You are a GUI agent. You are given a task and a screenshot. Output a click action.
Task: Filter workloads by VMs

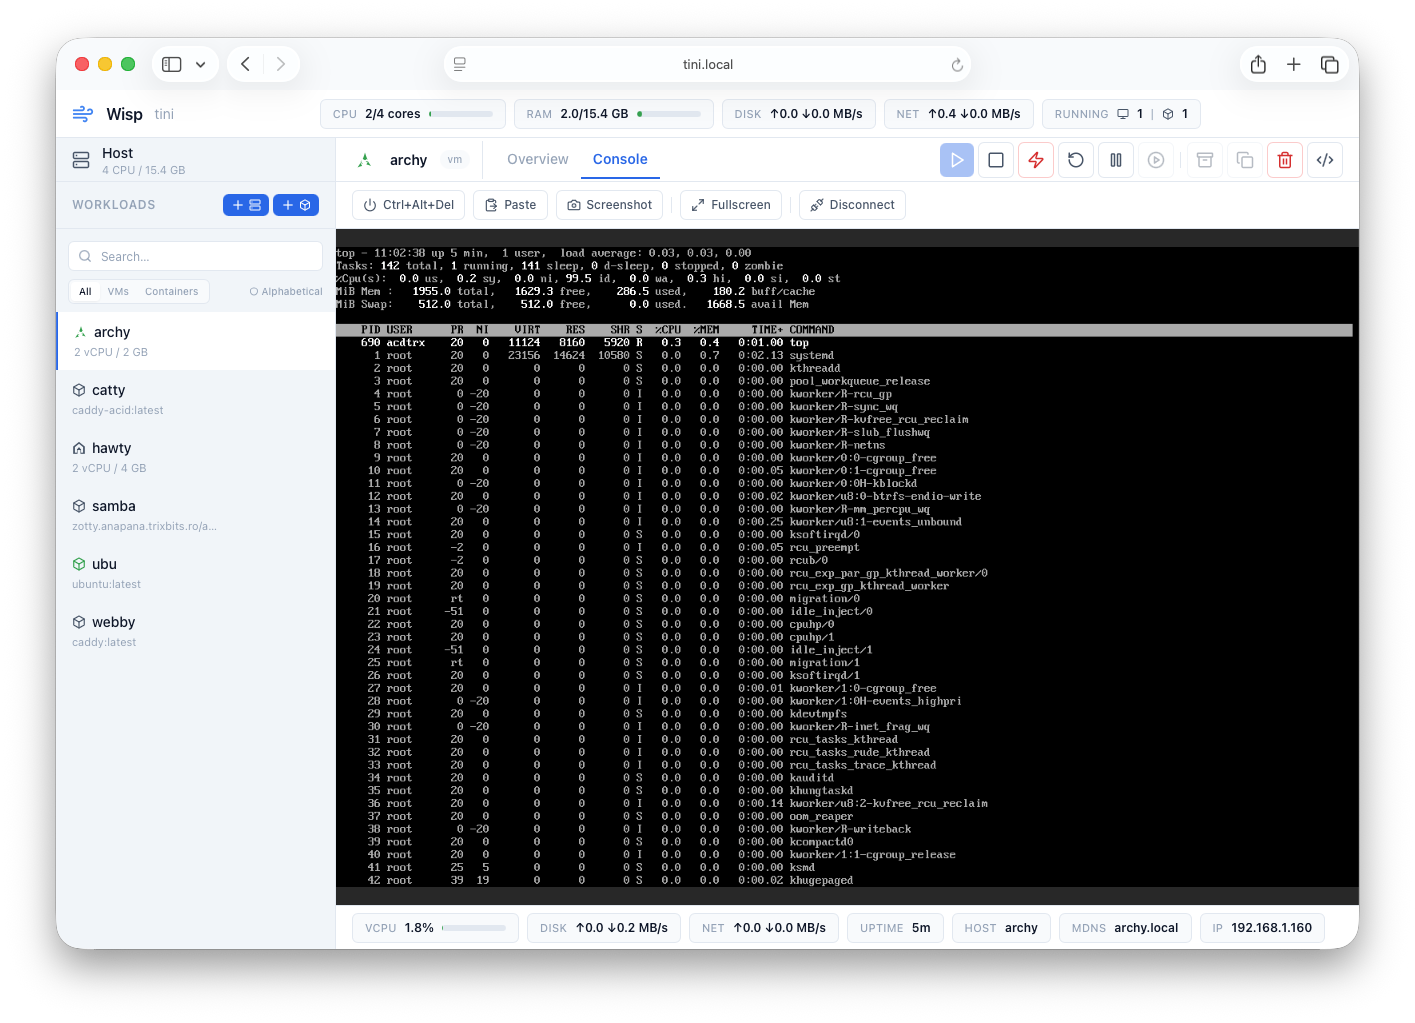click(118, 292)
